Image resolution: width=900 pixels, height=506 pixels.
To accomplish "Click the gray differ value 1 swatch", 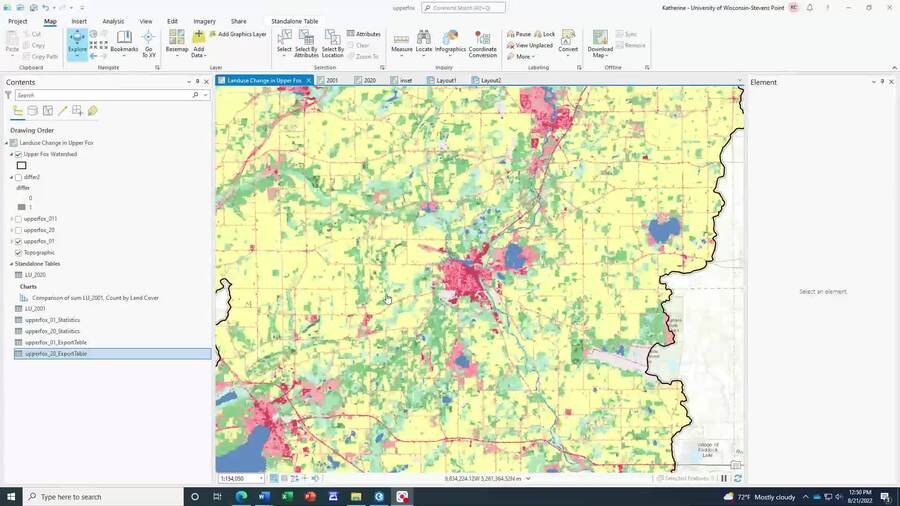I will coord(22,207).
